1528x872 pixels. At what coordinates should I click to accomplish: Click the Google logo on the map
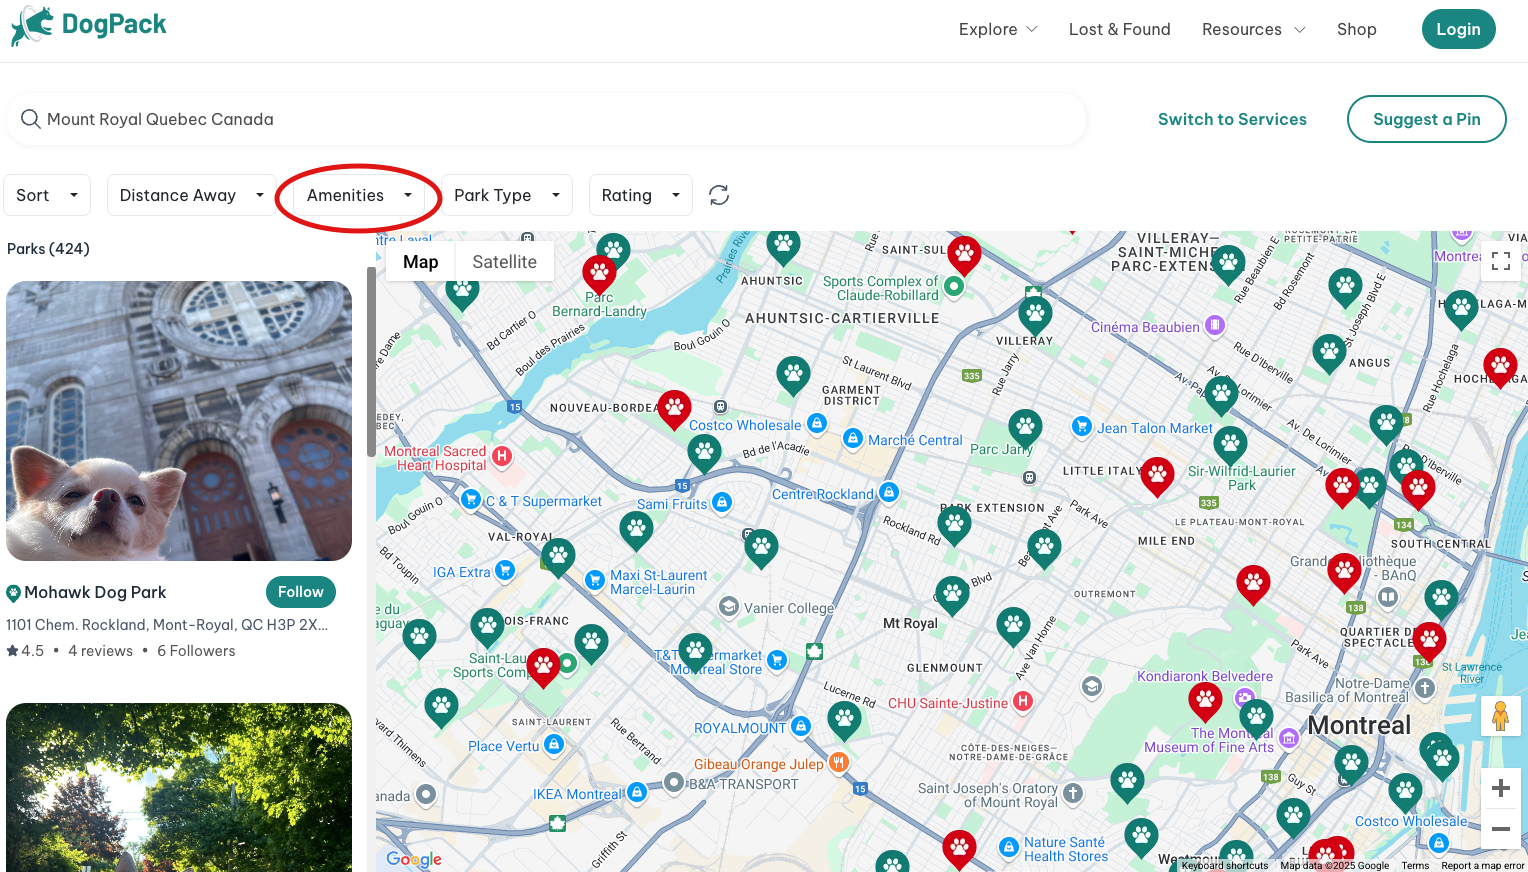413,858
